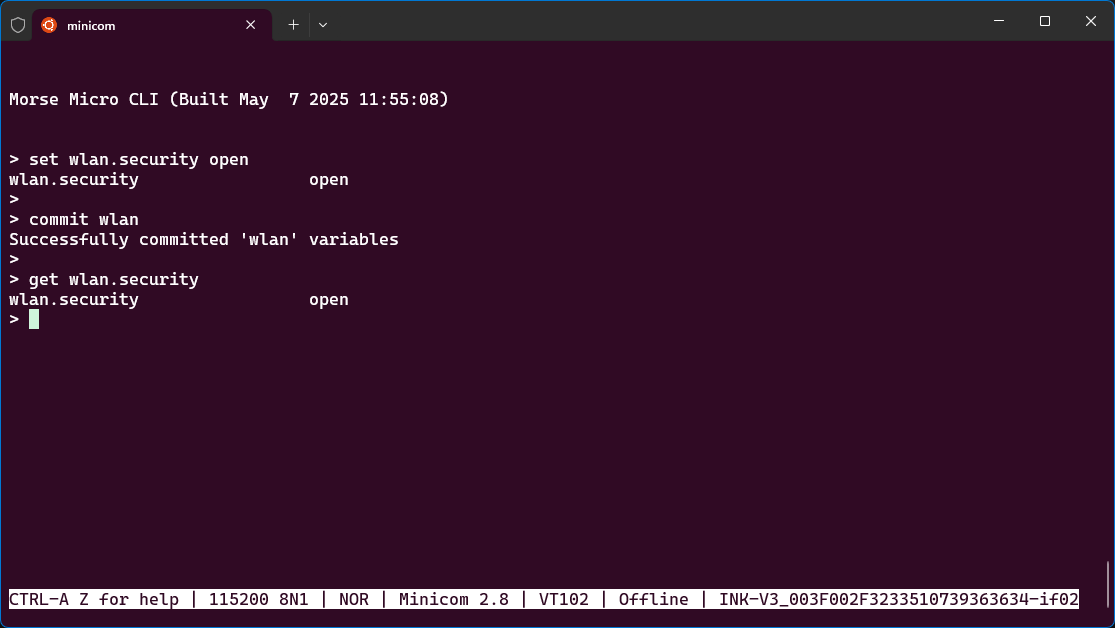Close the terminal window
The height and width of the screenshot is (628, 1115).
(x=1091, y=21)
